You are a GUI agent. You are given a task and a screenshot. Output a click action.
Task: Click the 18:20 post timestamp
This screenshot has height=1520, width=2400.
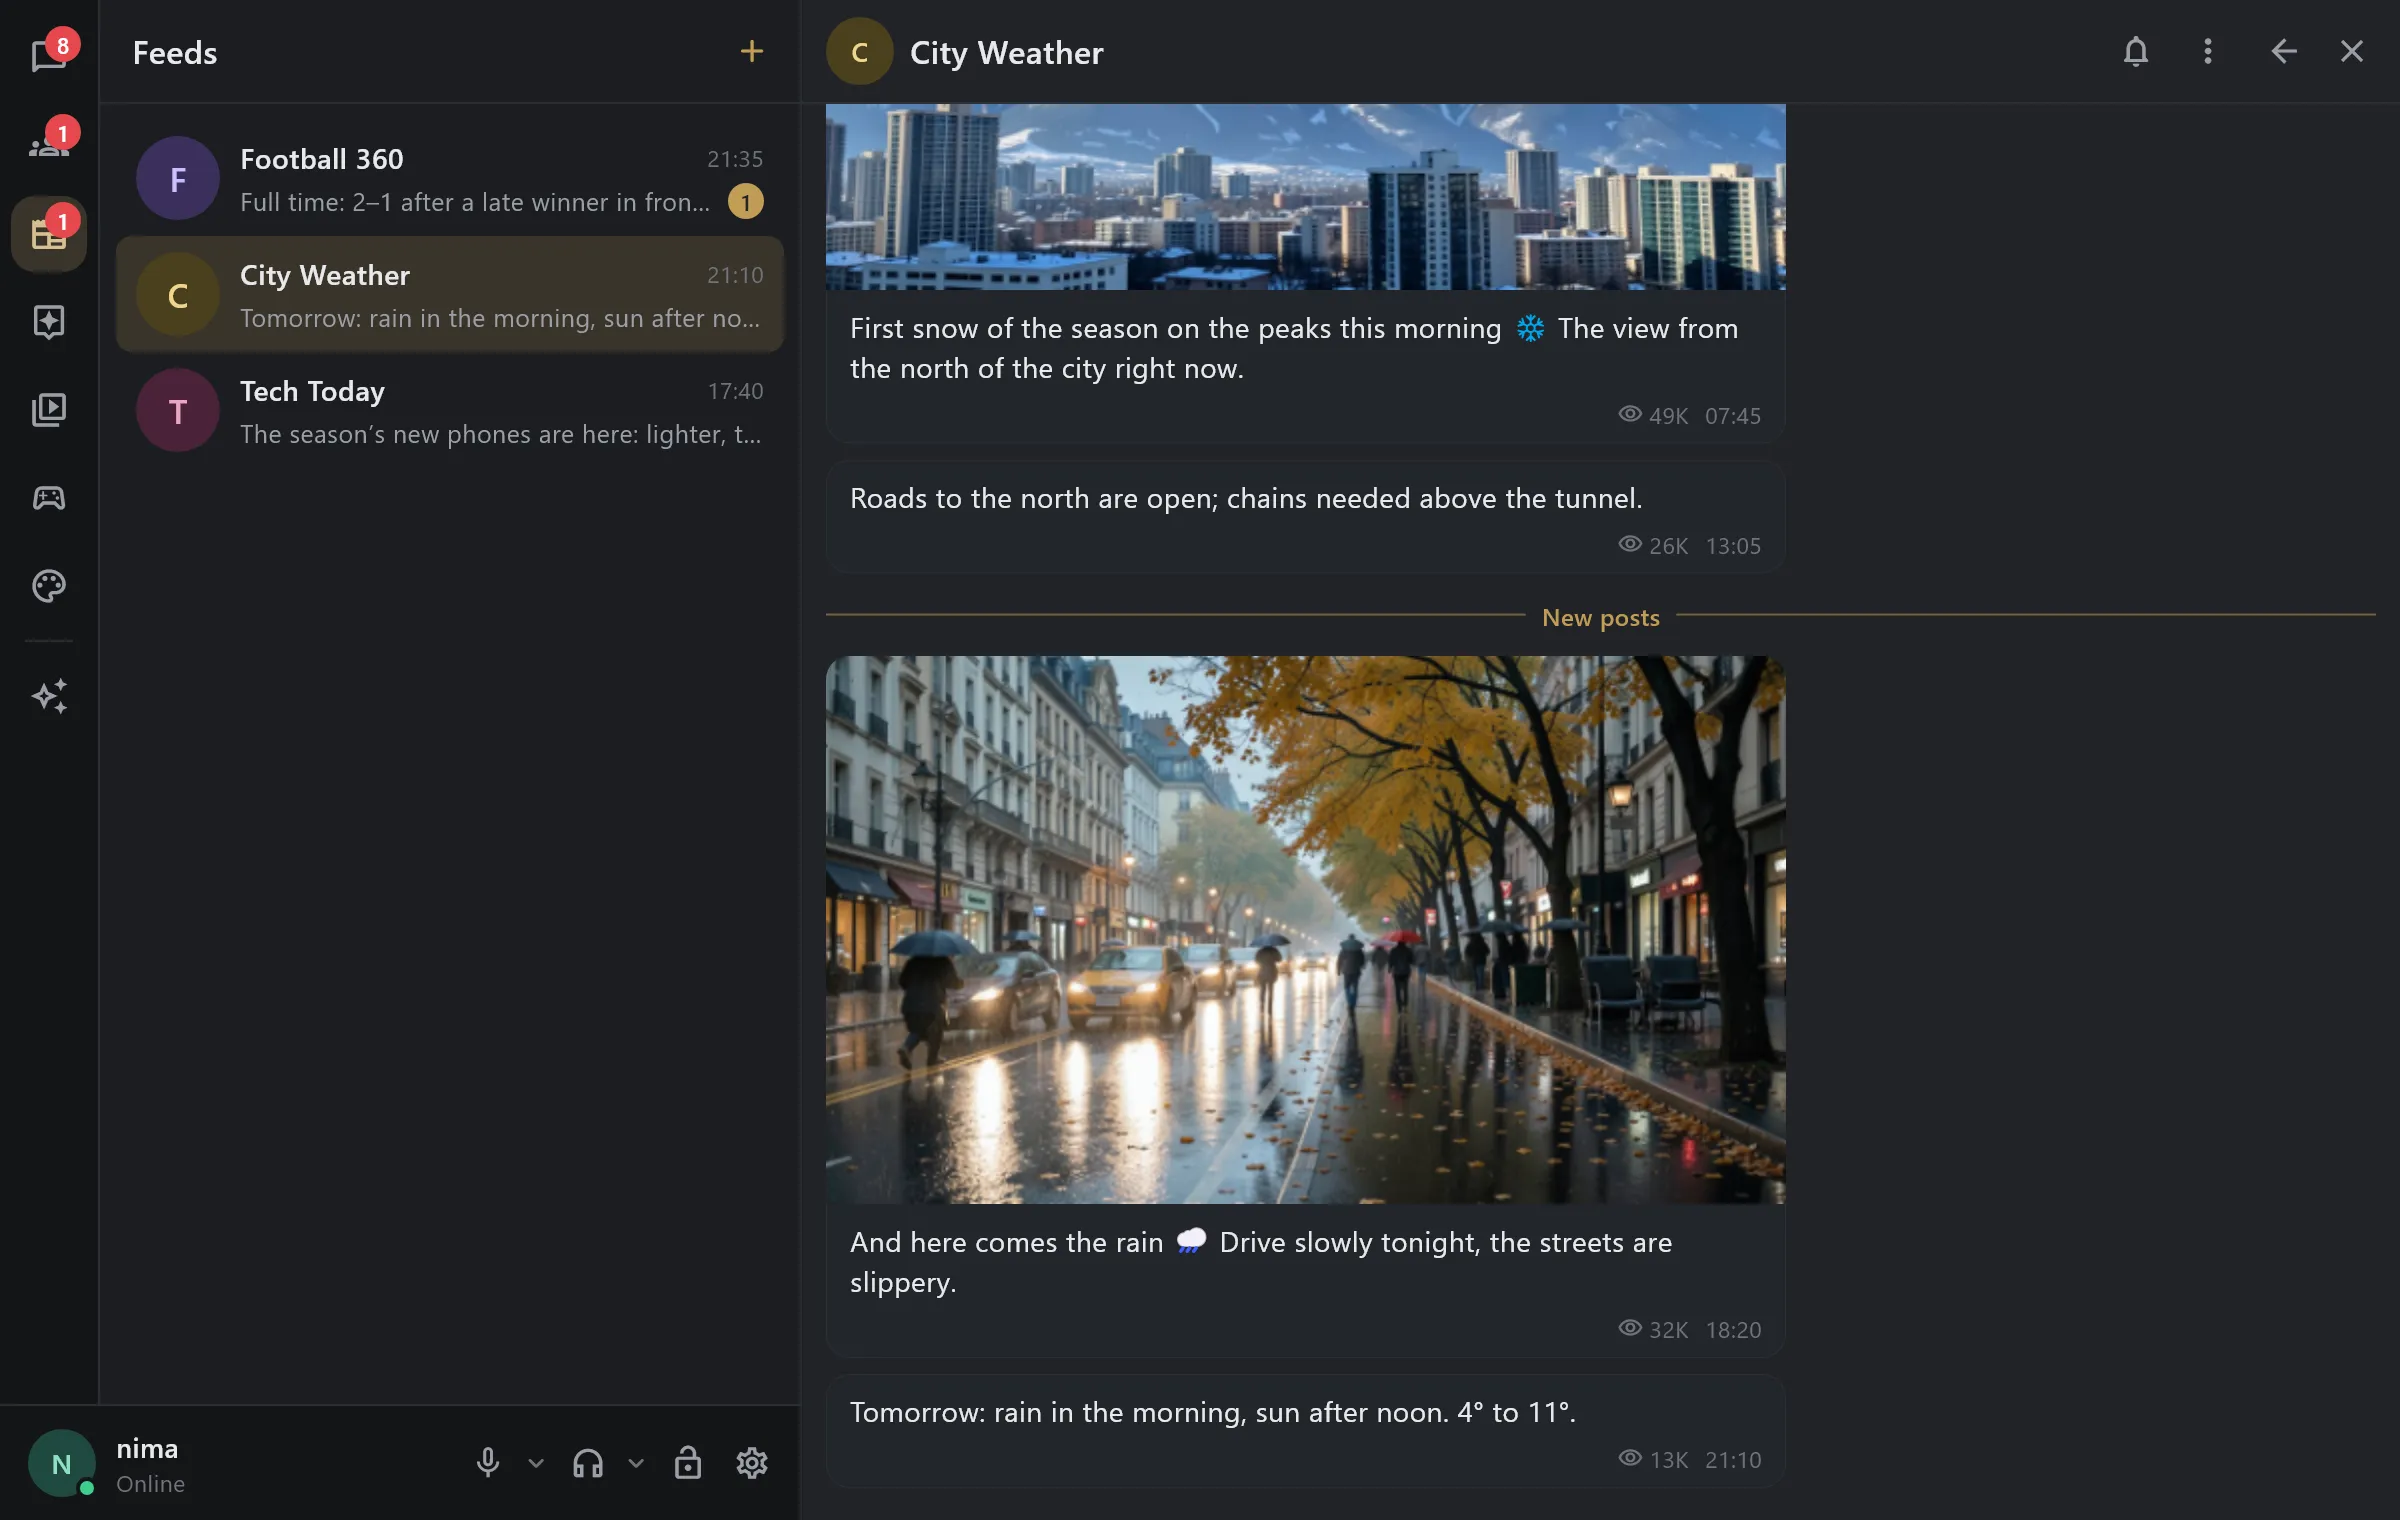click(1733, 1330)
